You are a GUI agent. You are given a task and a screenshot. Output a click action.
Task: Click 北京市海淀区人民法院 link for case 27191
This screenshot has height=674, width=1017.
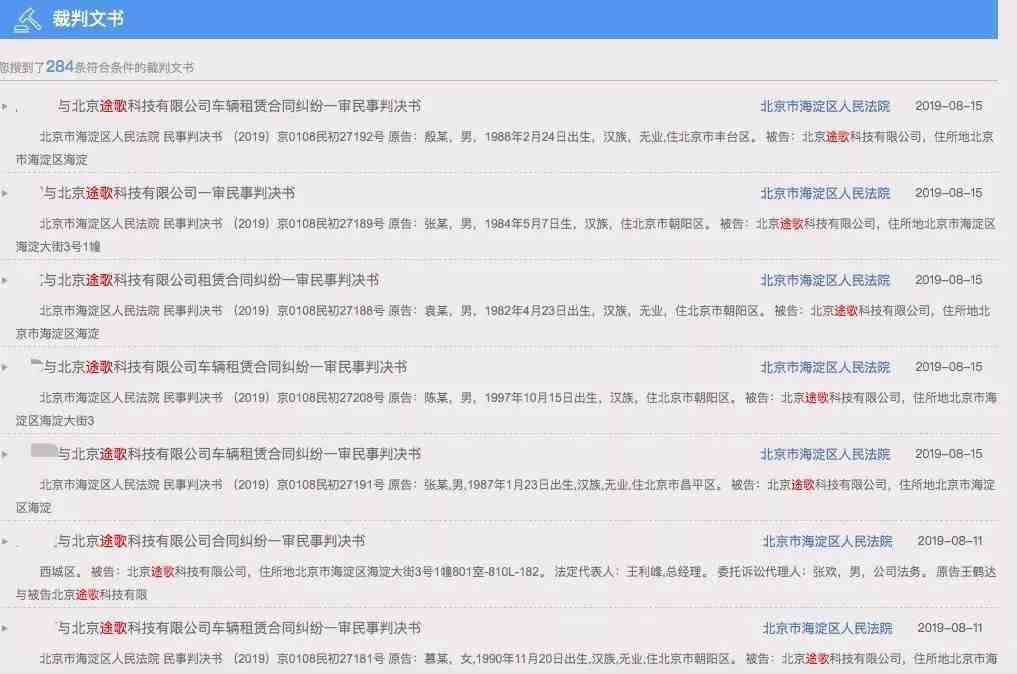825,453
